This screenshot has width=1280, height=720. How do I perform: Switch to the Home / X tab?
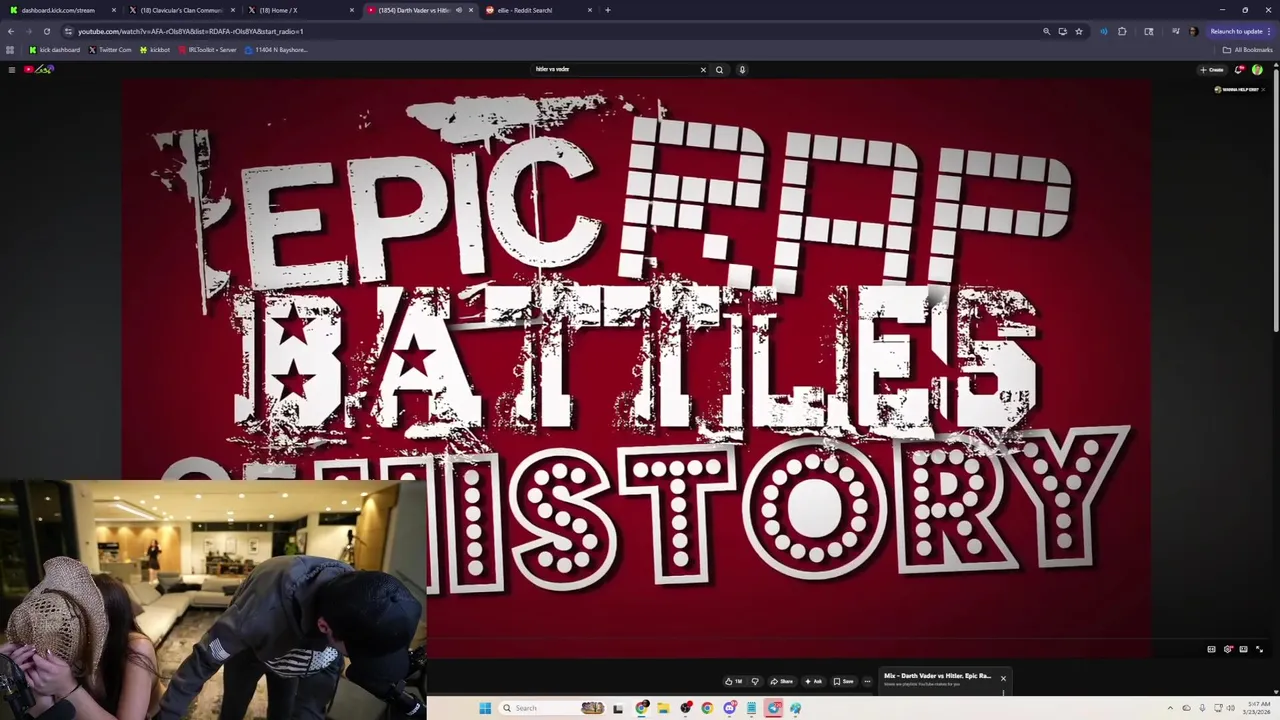pos(300,10)
